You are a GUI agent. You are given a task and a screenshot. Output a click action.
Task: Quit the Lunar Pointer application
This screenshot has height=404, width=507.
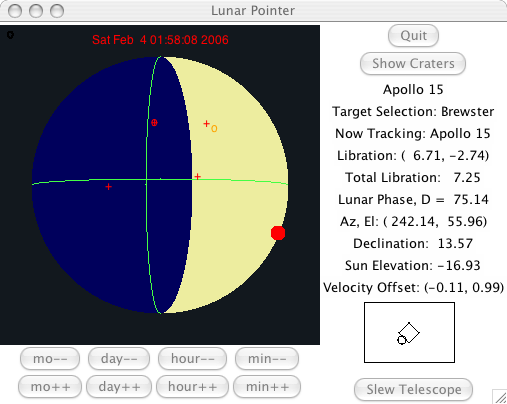coord(413,35)
